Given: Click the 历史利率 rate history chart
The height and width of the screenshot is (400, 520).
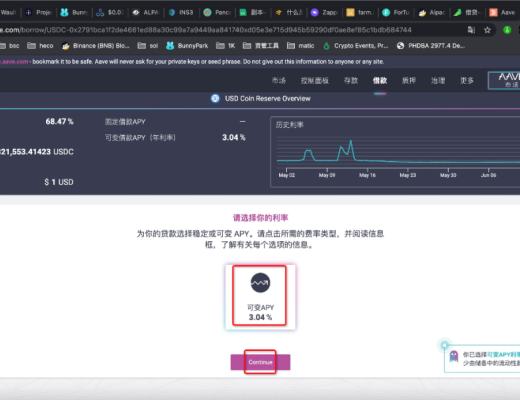Looking at the screenshot, I should tap(395, 152).
